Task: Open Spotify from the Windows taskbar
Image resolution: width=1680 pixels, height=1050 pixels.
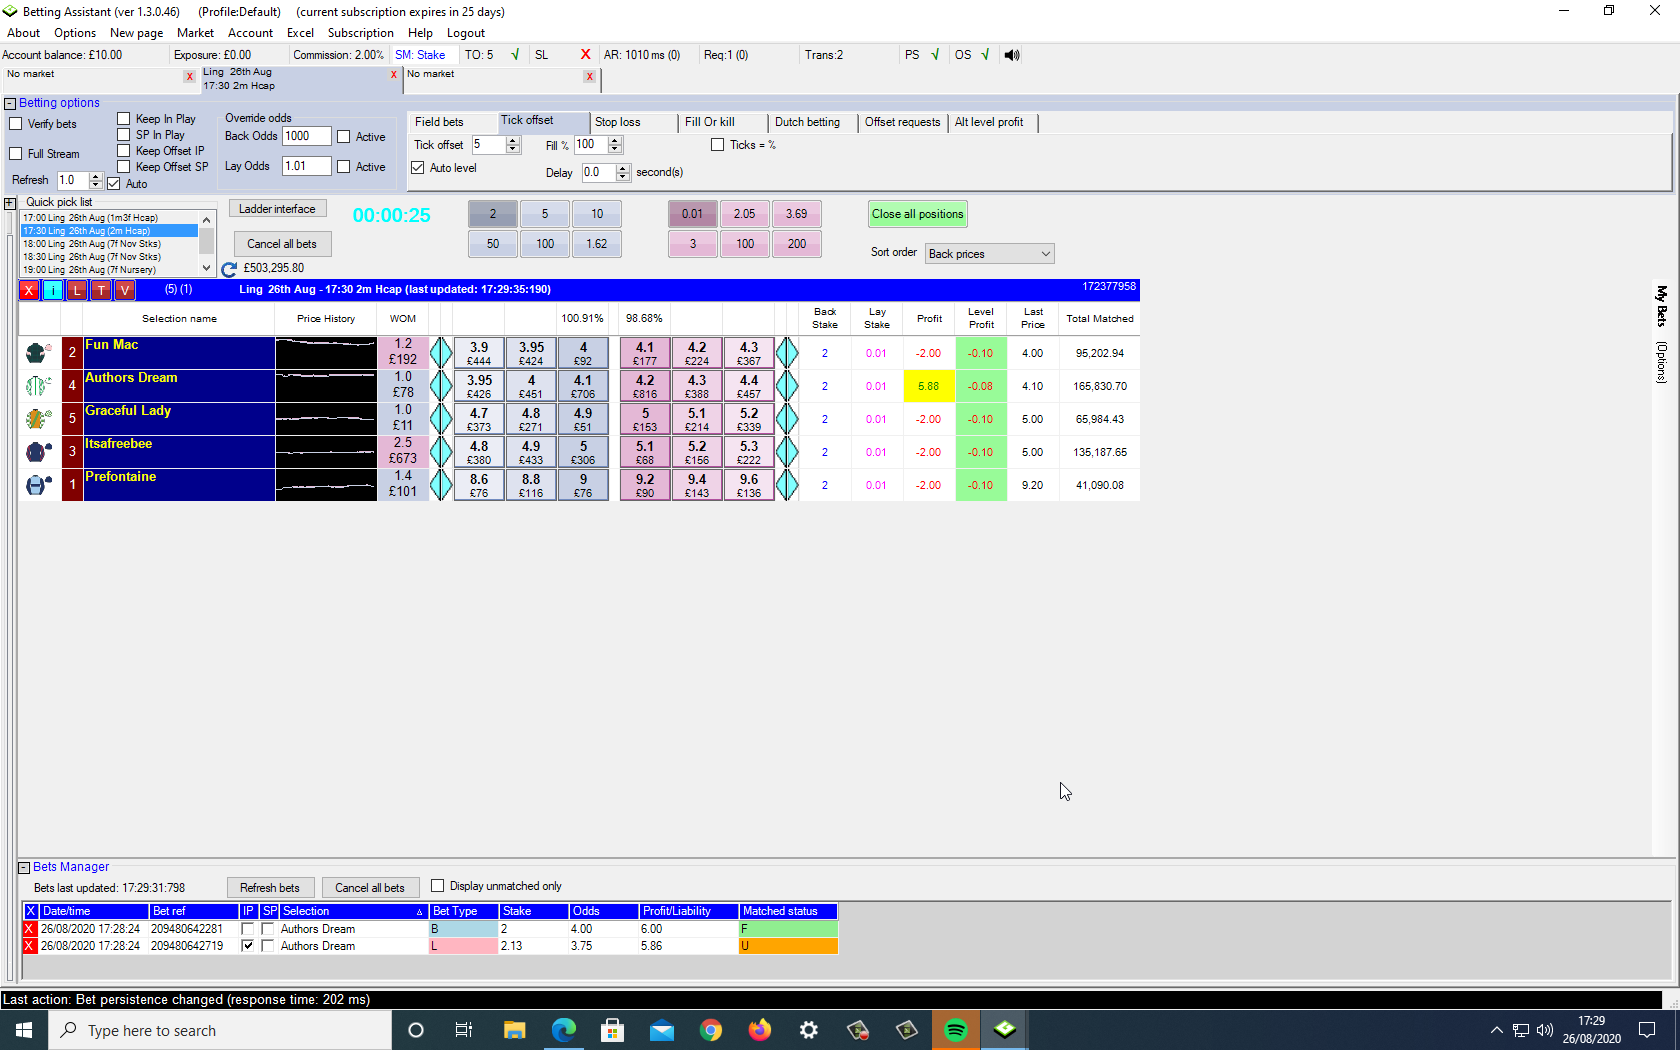Action: coord(956,1030)
